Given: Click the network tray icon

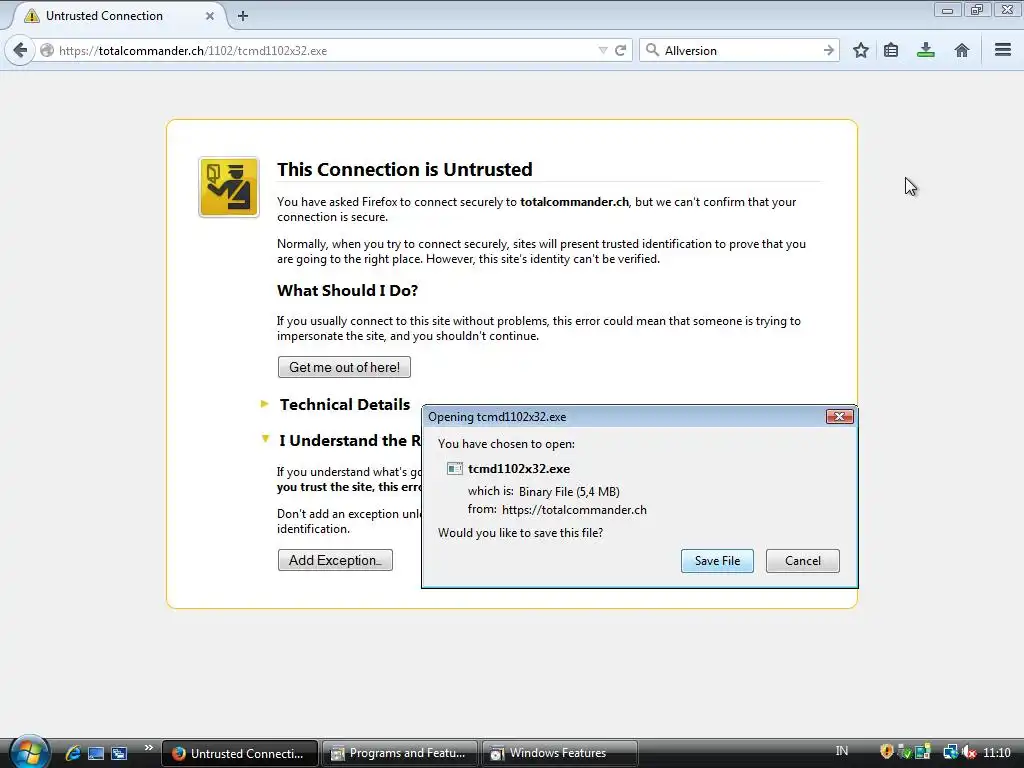Looking at the screenshot, I should point(950,752).
